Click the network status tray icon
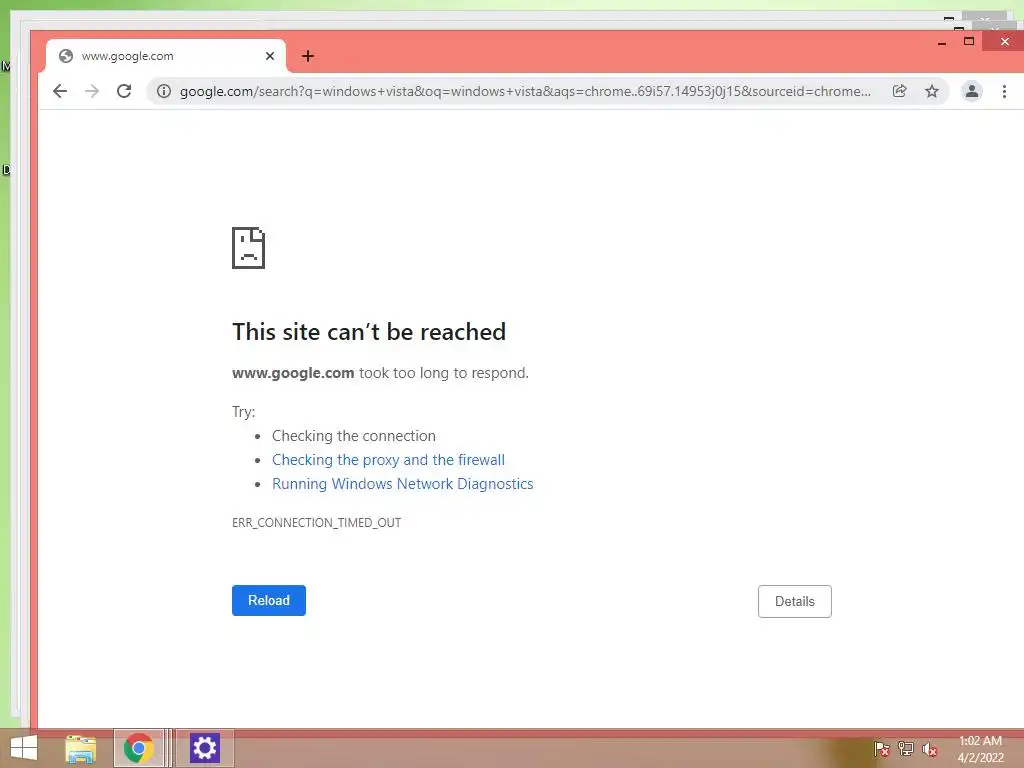Image resolution: width=1024 pixels, height=768 pixels. coord(906,749)
